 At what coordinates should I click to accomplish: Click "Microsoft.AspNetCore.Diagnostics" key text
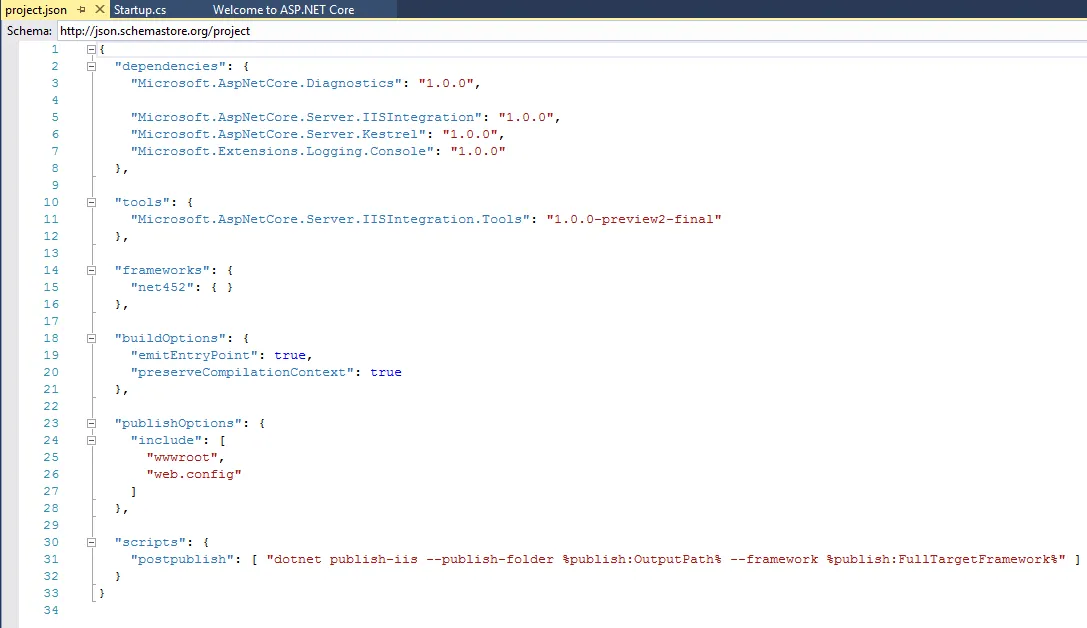tap(266, 83)
